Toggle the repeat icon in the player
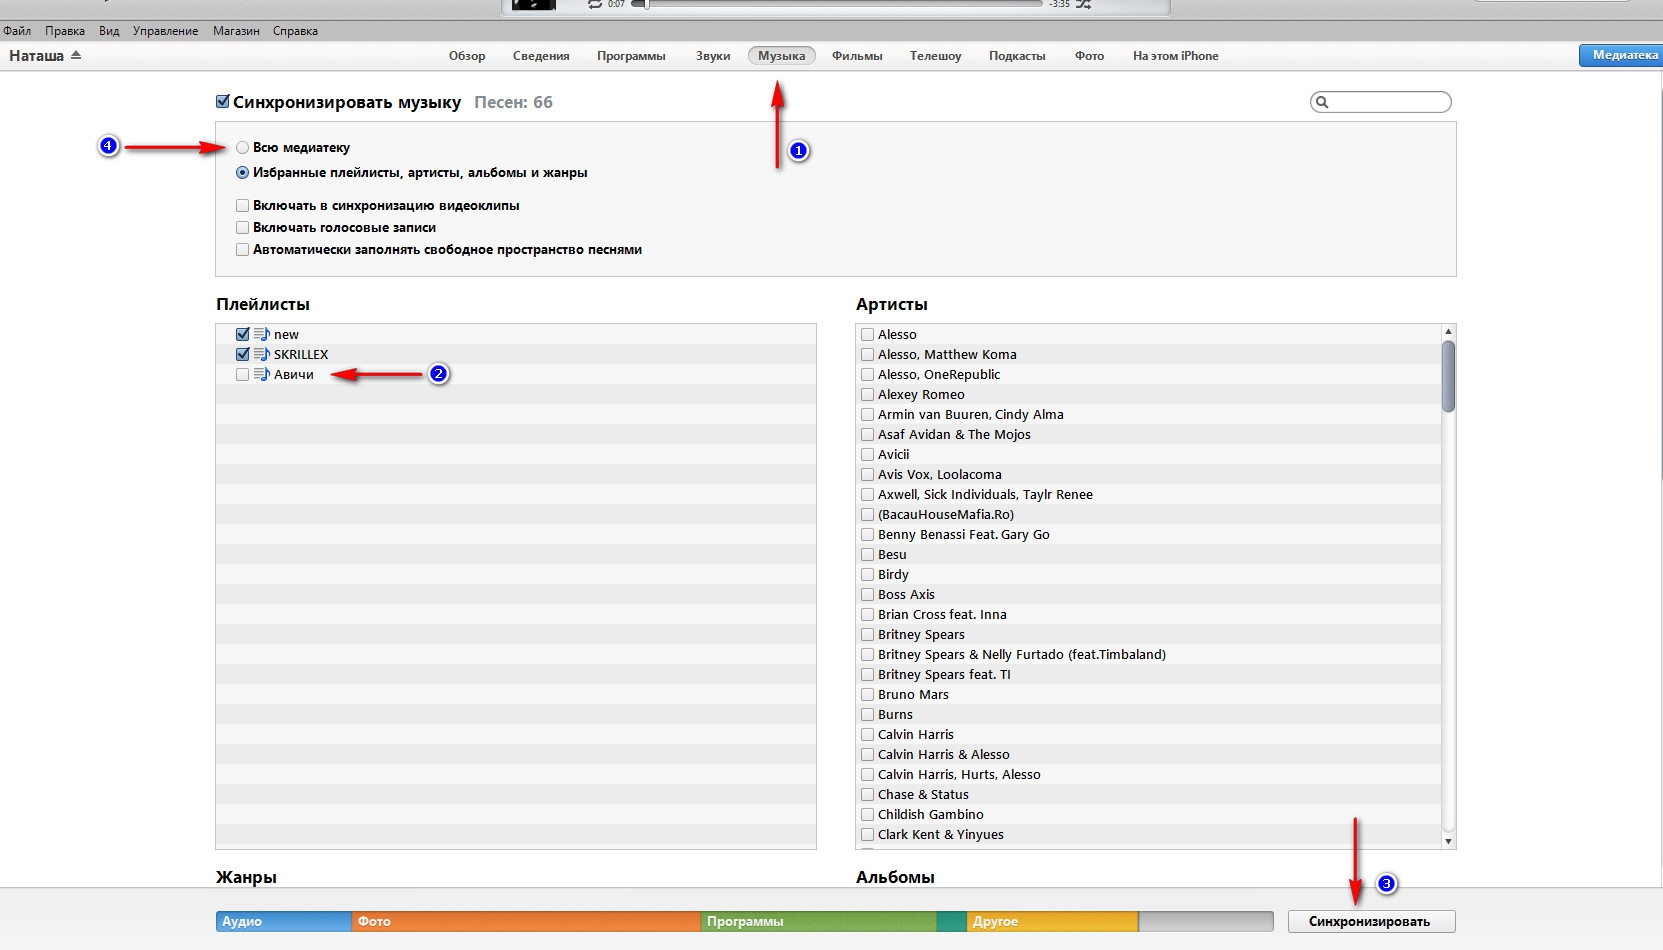 click(595, 4)
